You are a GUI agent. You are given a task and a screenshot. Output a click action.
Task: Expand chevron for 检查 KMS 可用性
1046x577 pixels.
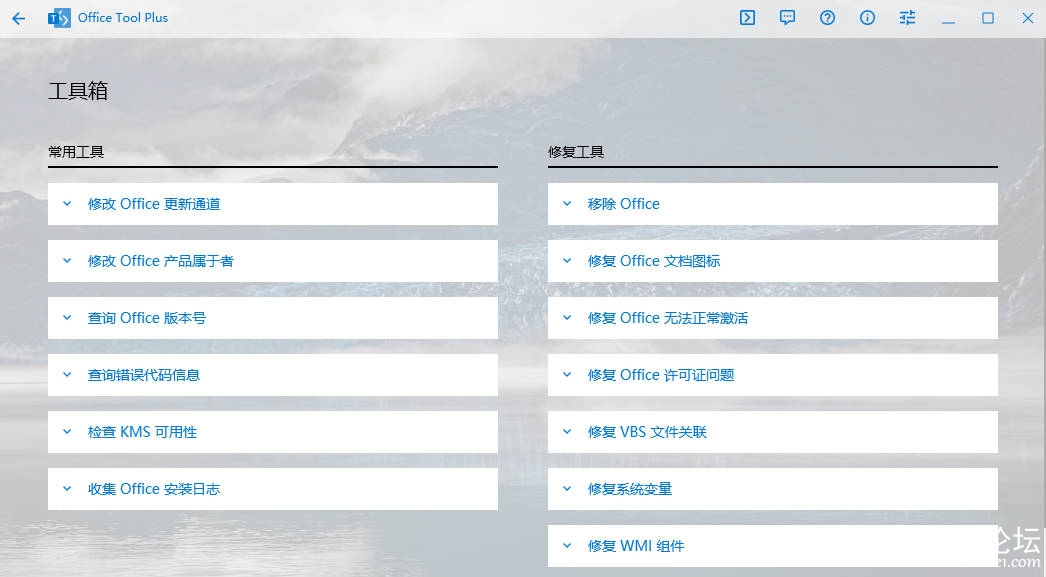(67, 432)
